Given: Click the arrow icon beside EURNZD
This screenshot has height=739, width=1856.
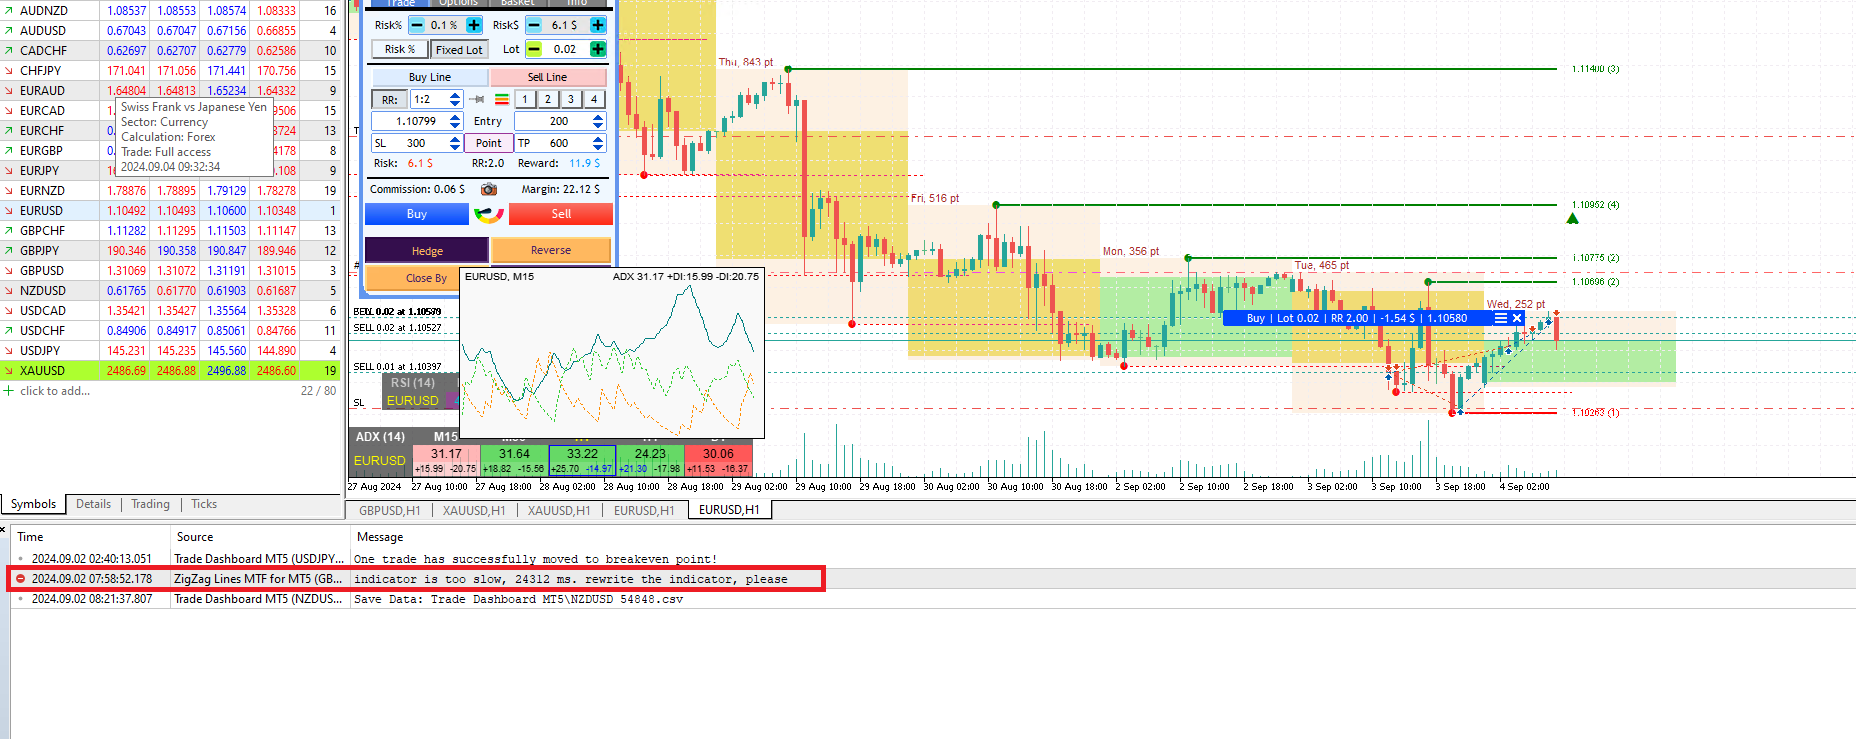Looking at the screenshot, I should [9, 191].
